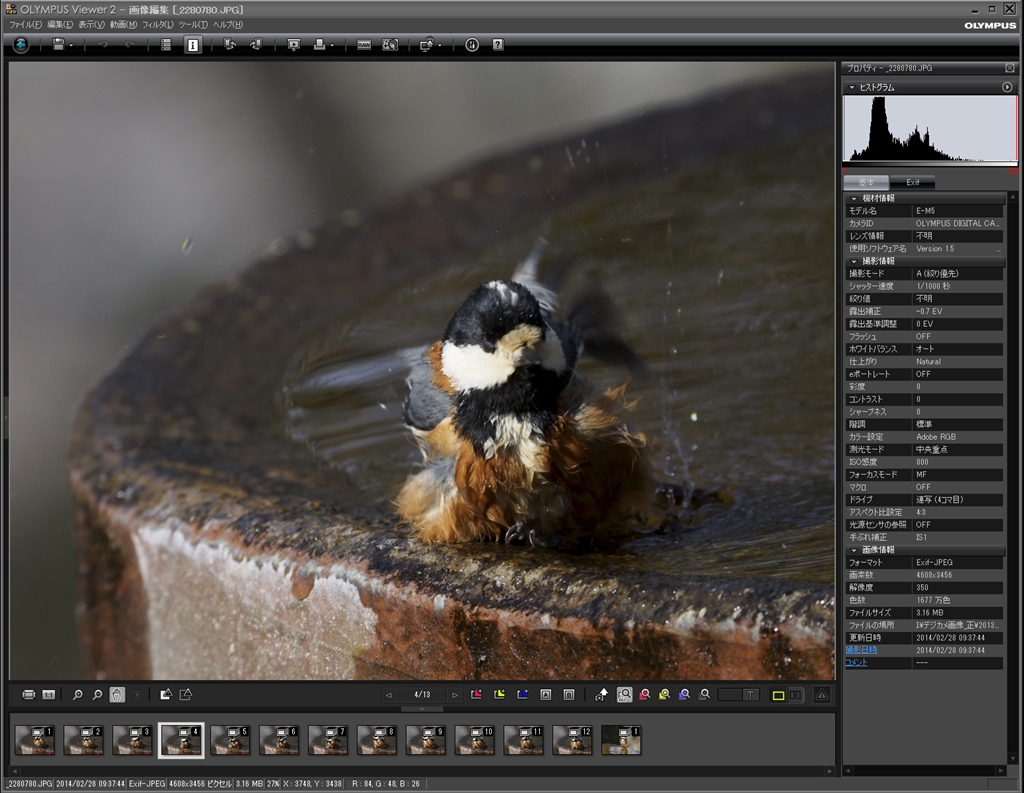The width and height of the screenshot is (1024, 793).
Task: Switch to the Exif tab
Action: (x=913, y=182)
